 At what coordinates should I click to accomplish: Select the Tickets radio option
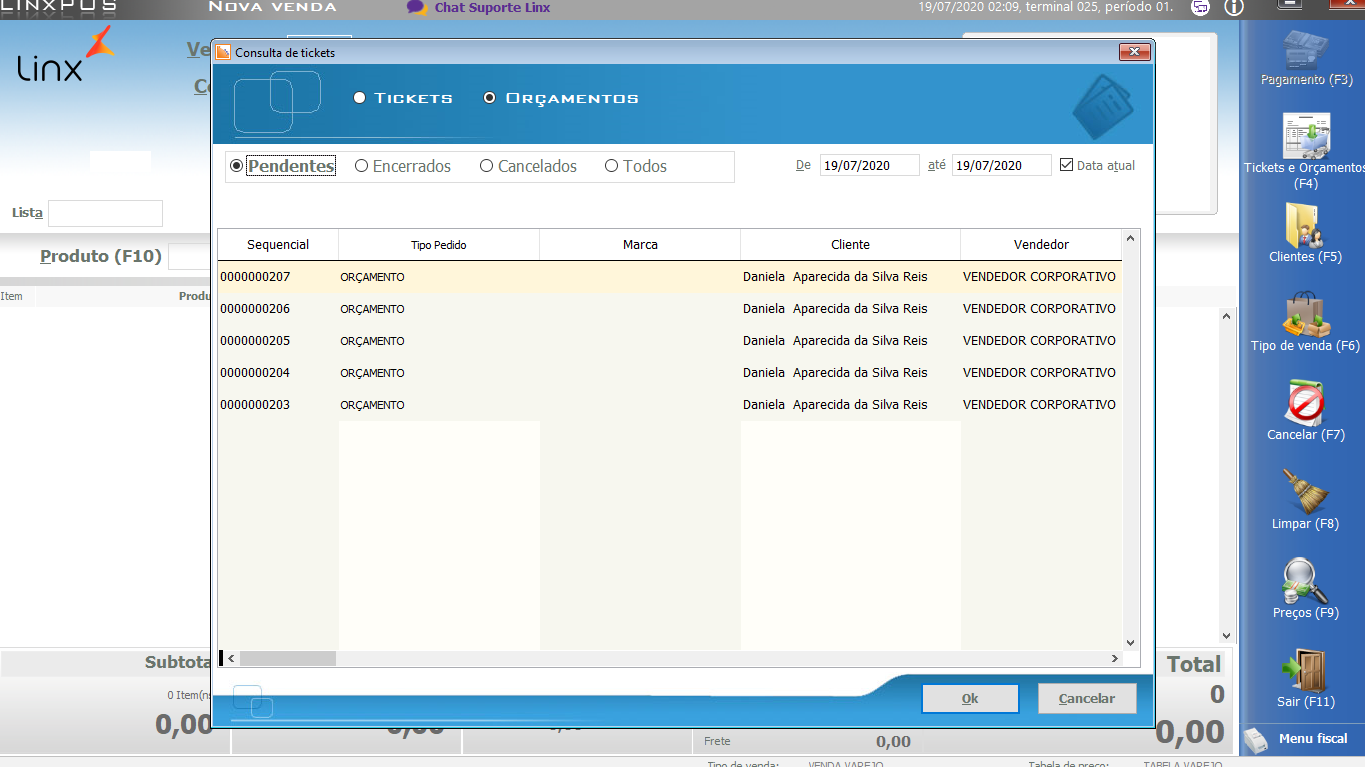[360, 98]
